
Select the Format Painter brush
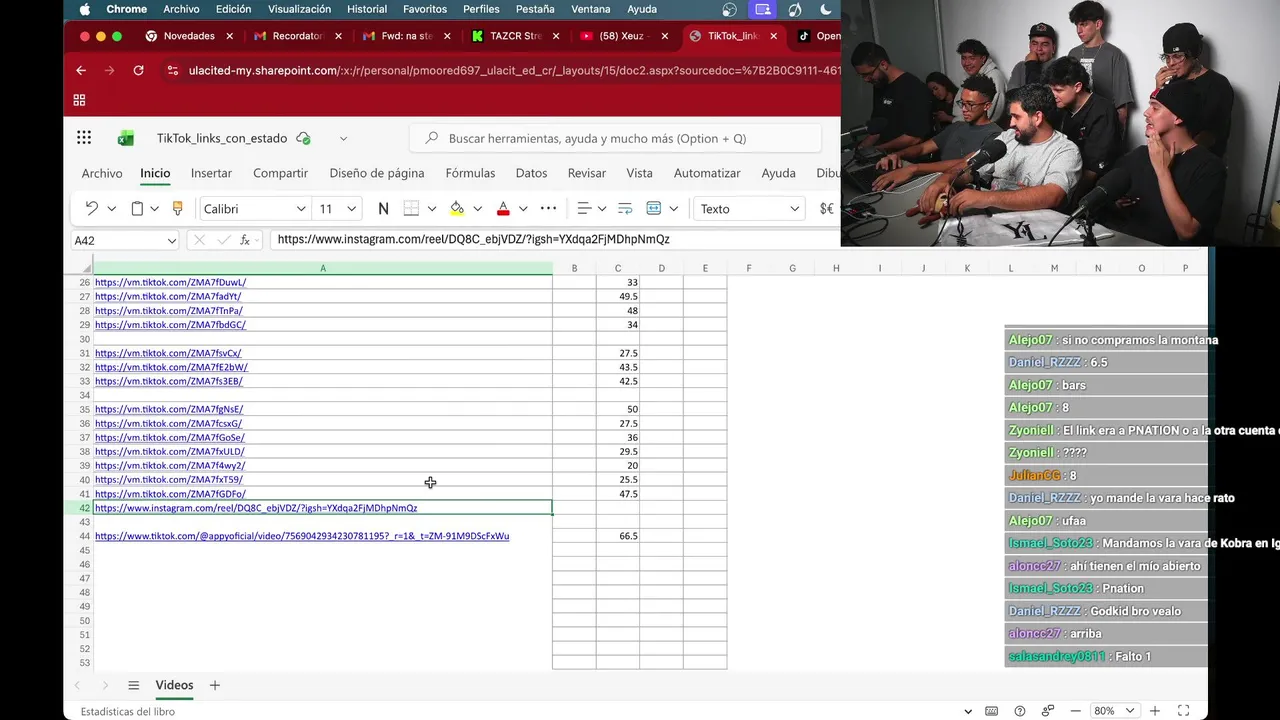[x=178, y=208]
